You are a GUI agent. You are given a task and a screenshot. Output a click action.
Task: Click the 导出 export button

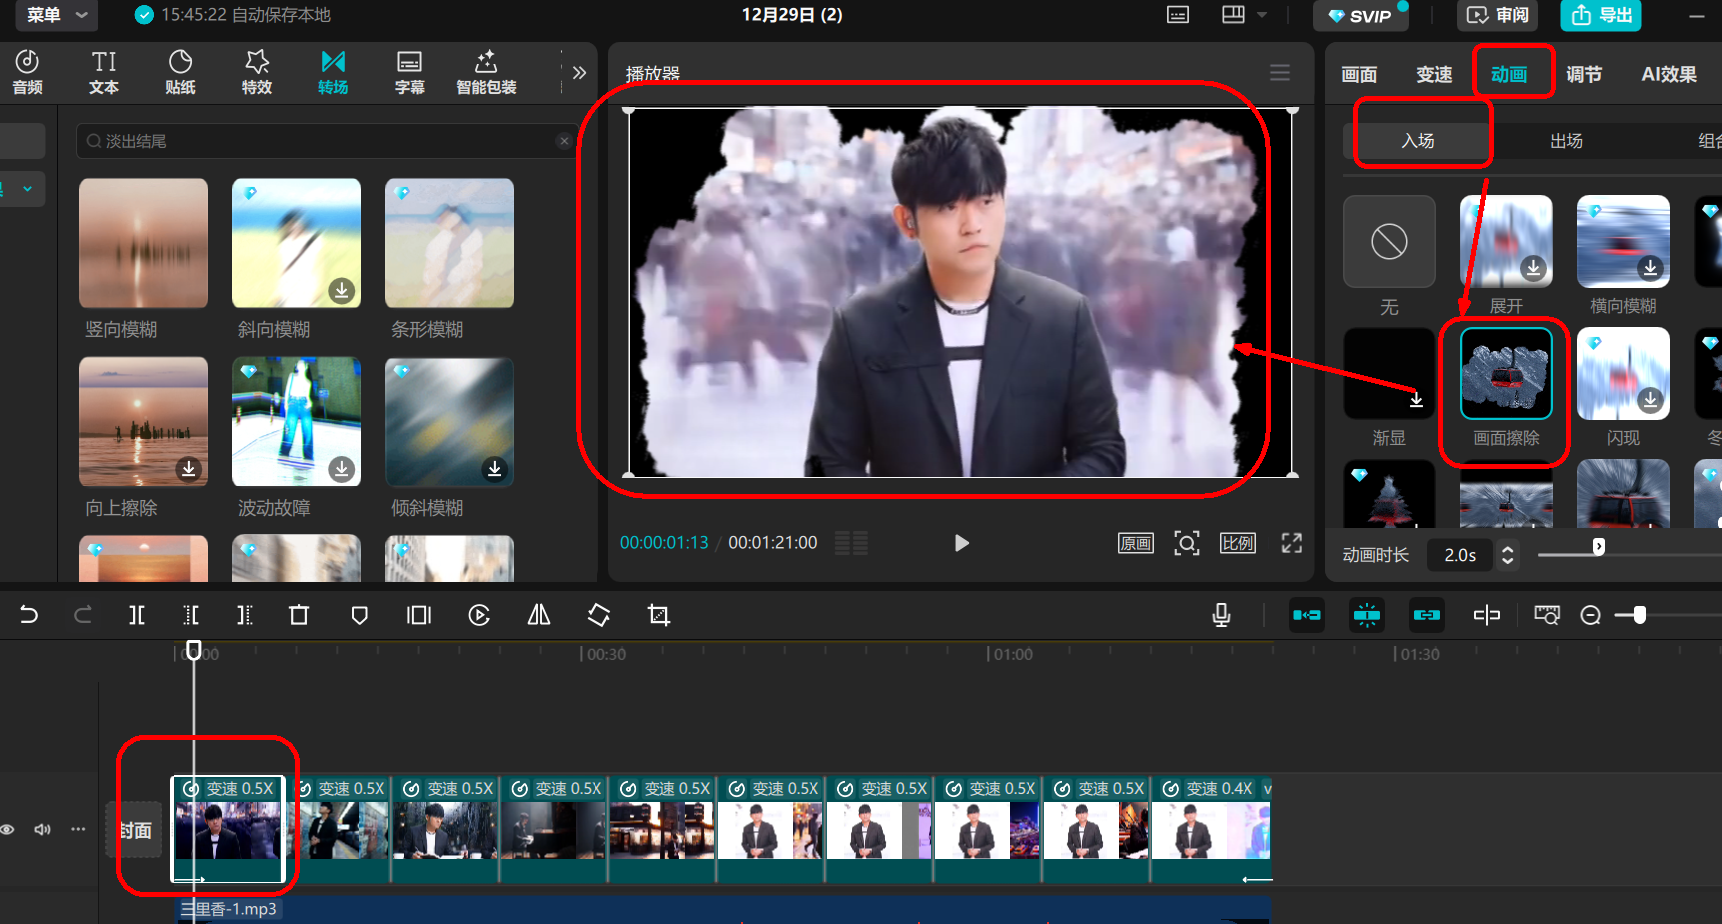point(1601,15)
